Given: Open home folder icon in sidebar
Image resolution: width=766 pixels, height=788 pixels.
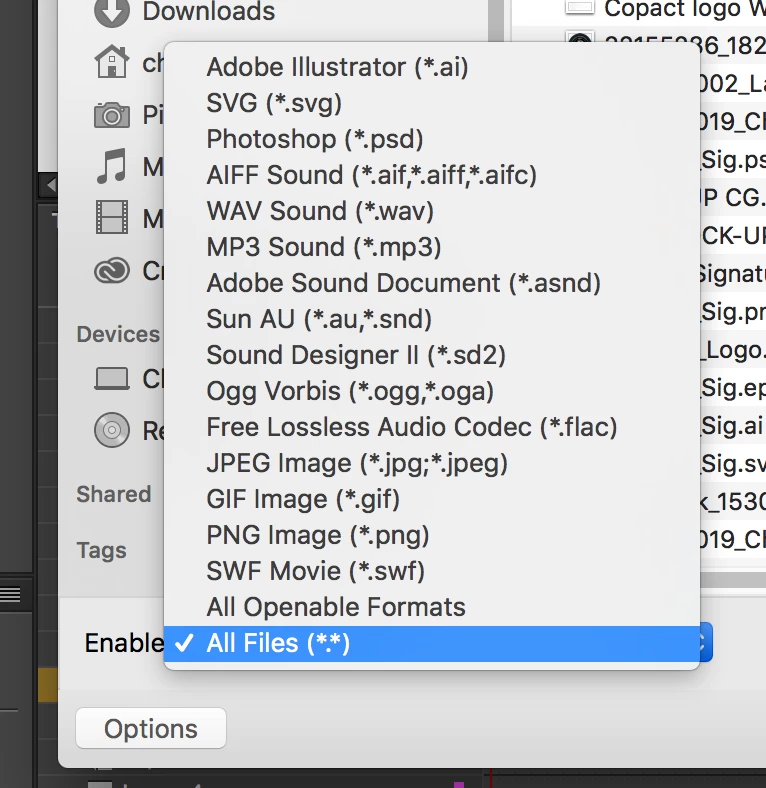Looking at the screenshot, I should pos(112,62).
